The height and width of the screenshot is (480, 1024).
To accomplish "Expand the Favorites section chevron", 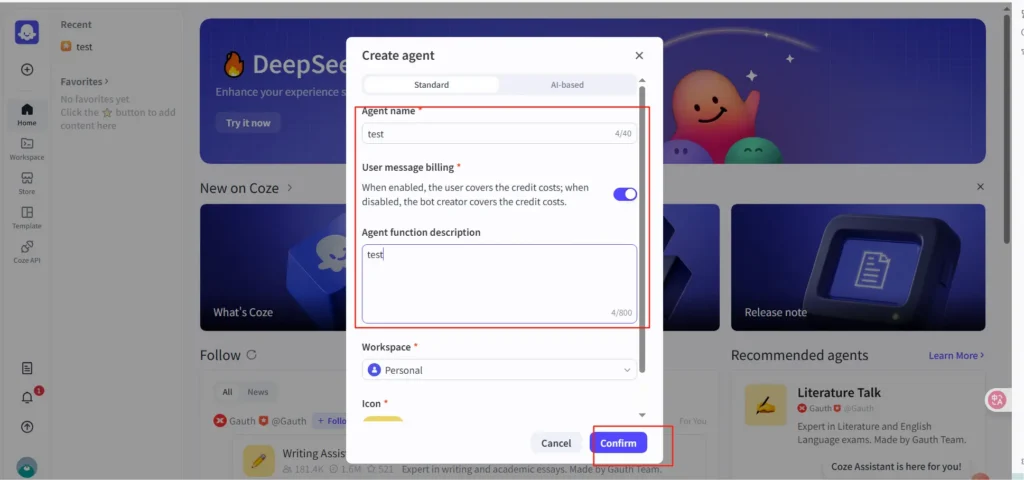I will (x=107, y=82).
